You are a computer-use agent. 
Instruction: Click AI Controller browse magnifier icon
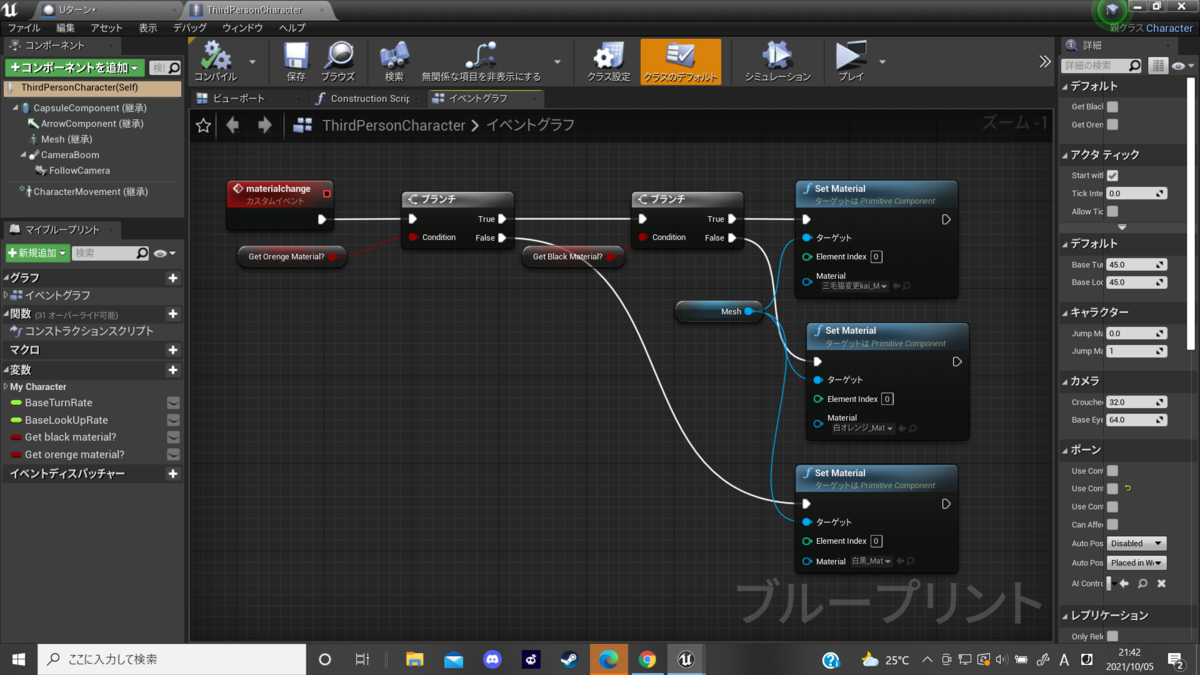coord(1143,583)
